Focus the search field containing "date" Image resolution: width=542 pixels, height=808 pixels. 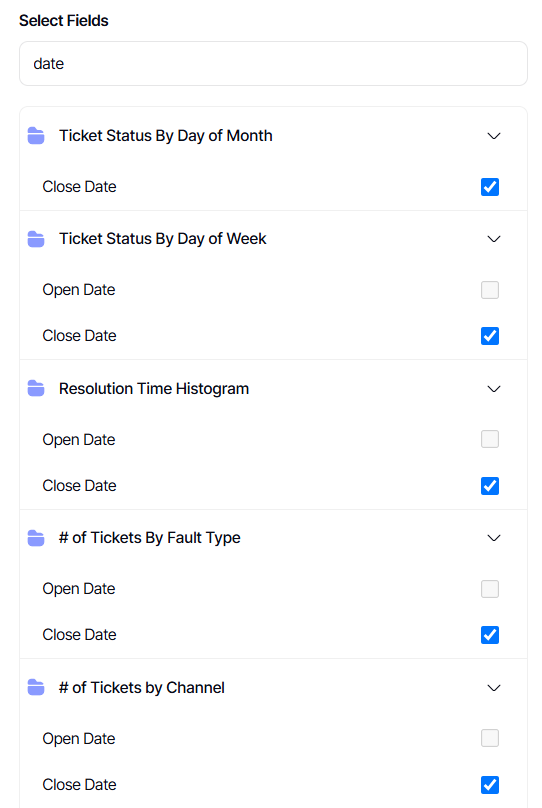(x=274, y=64)
